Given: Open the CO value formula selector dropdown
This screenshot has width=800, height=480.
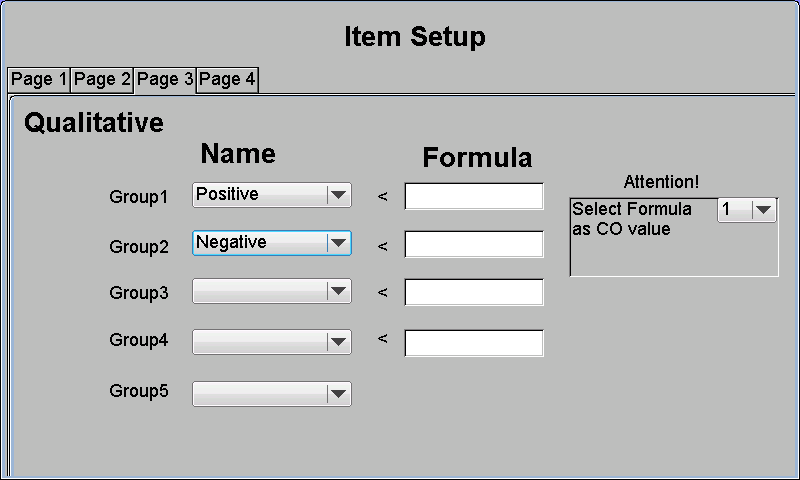Looking at the screenshot, I should click(747, 210).
